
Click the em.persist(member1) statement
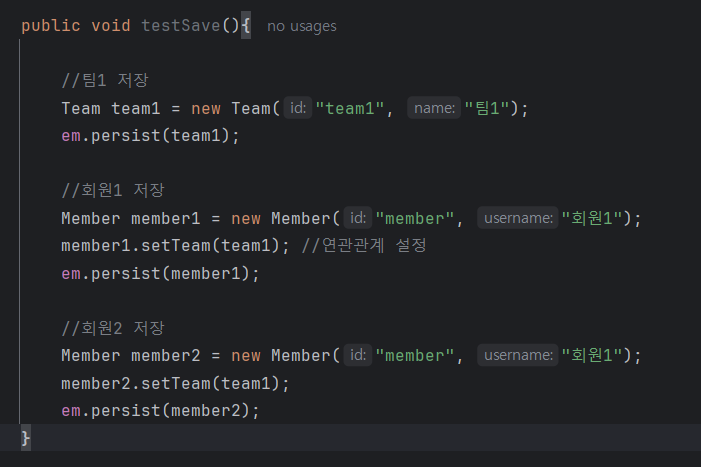[x=160, y=273]
